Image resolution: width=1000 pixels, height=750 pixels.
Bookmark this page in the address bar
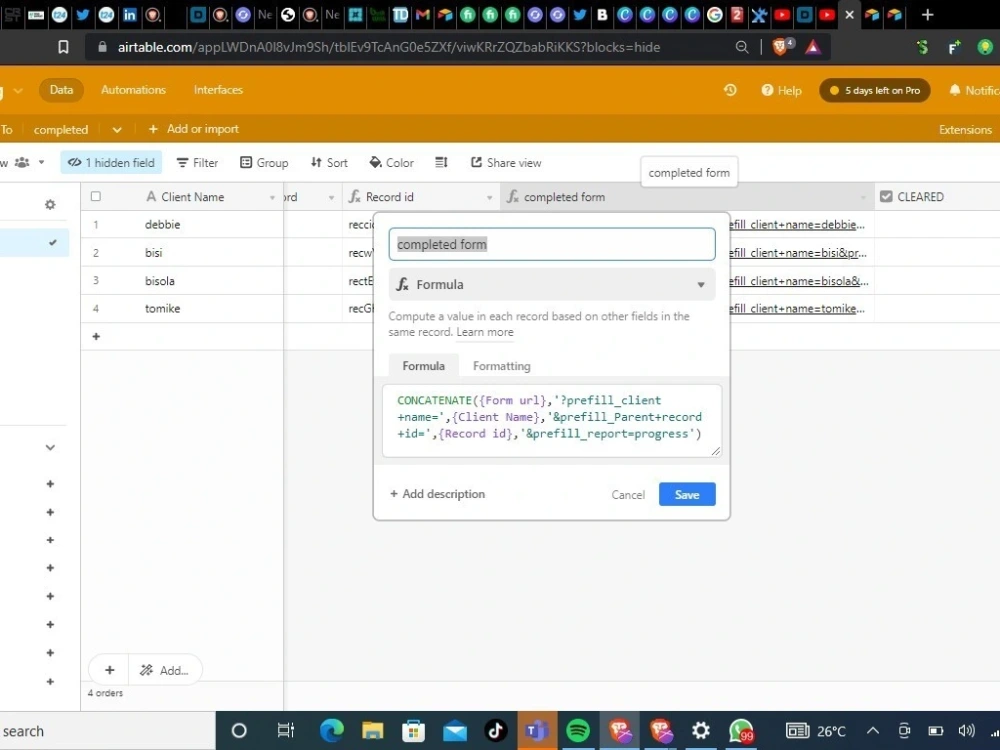click(63, 47)
